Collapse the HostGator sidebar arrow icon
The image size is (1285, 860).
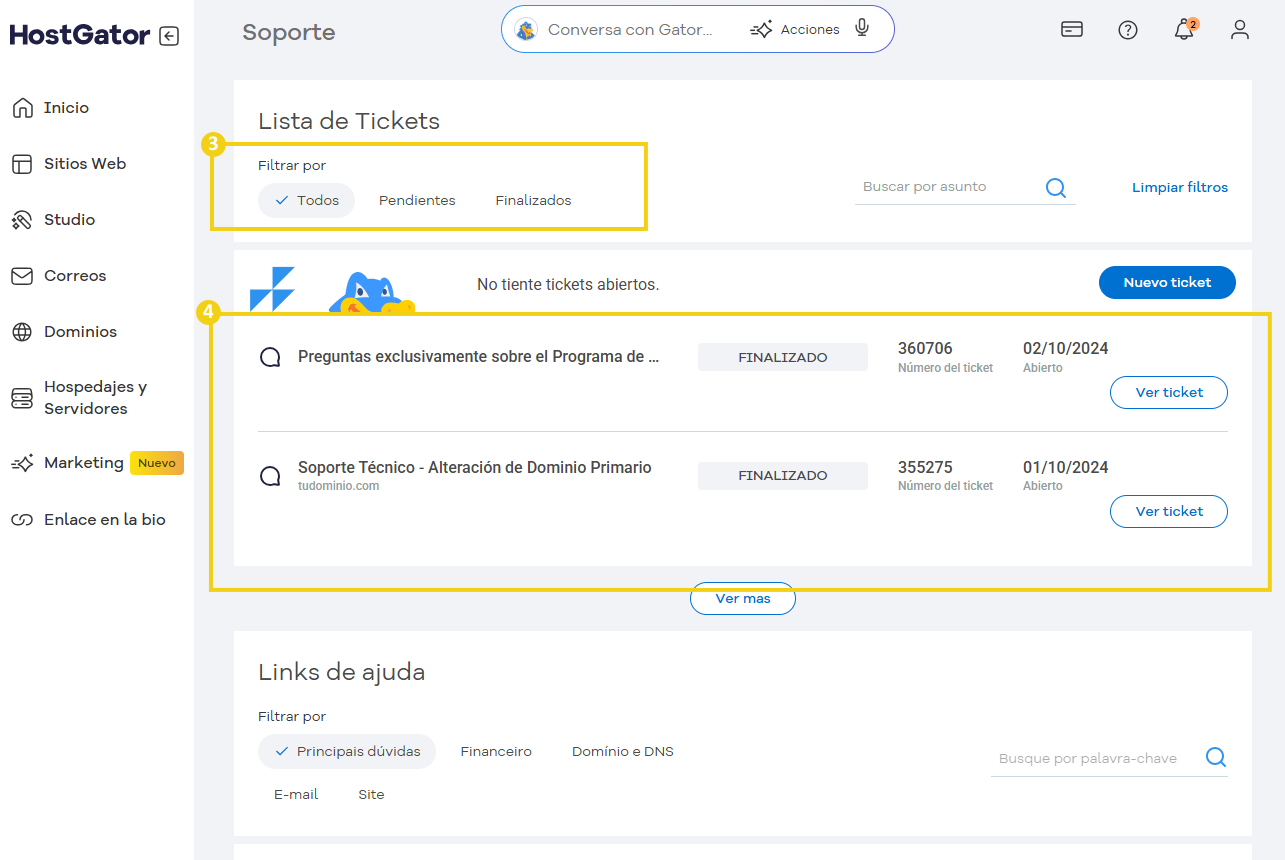pos(169,37)
